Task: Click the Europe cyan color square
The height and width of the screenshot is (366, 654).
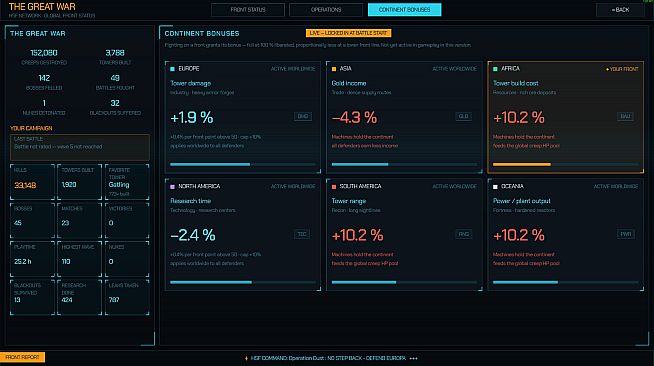Action: (172, 69)
